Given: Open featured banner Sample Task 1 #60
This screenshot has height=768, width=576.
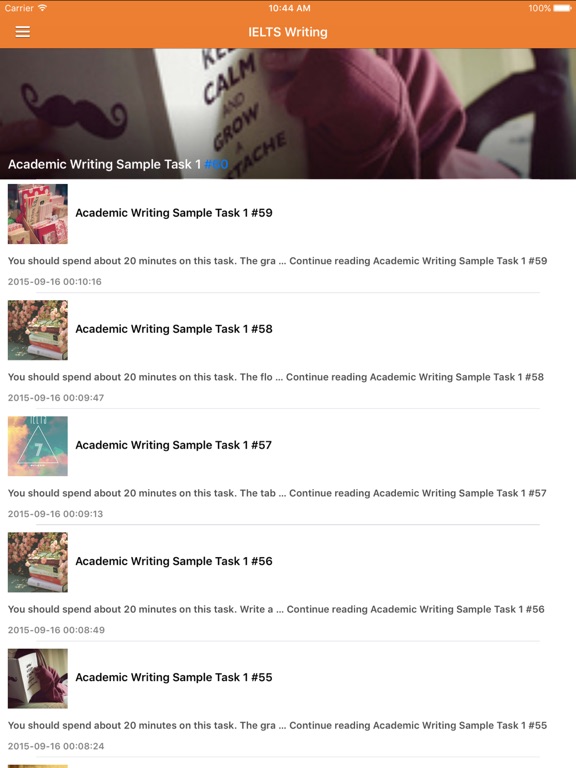Looking at the screenshot, I should pyautogui.click(x=288, y=113).
